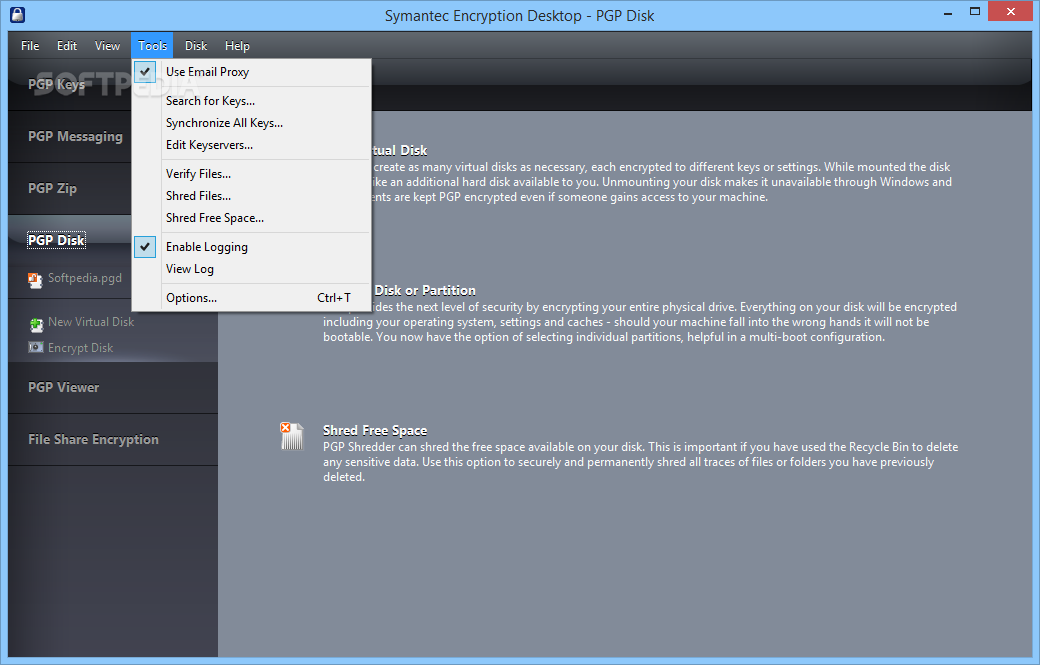
Task: Click the New Virtual Disk icon
Action: pyautogui.click(x=36, y=324)
